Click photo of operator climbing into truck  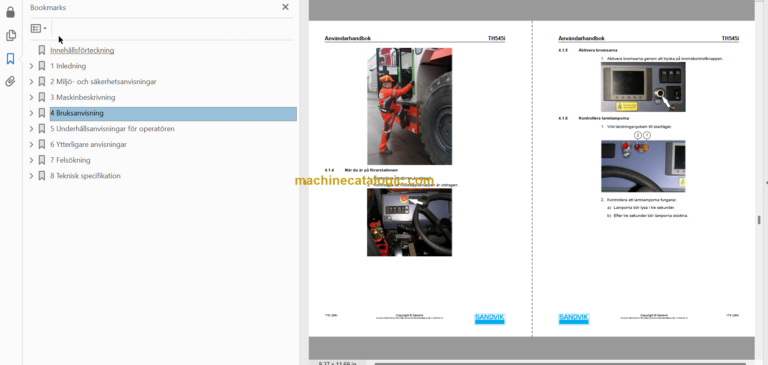point(409,106)
